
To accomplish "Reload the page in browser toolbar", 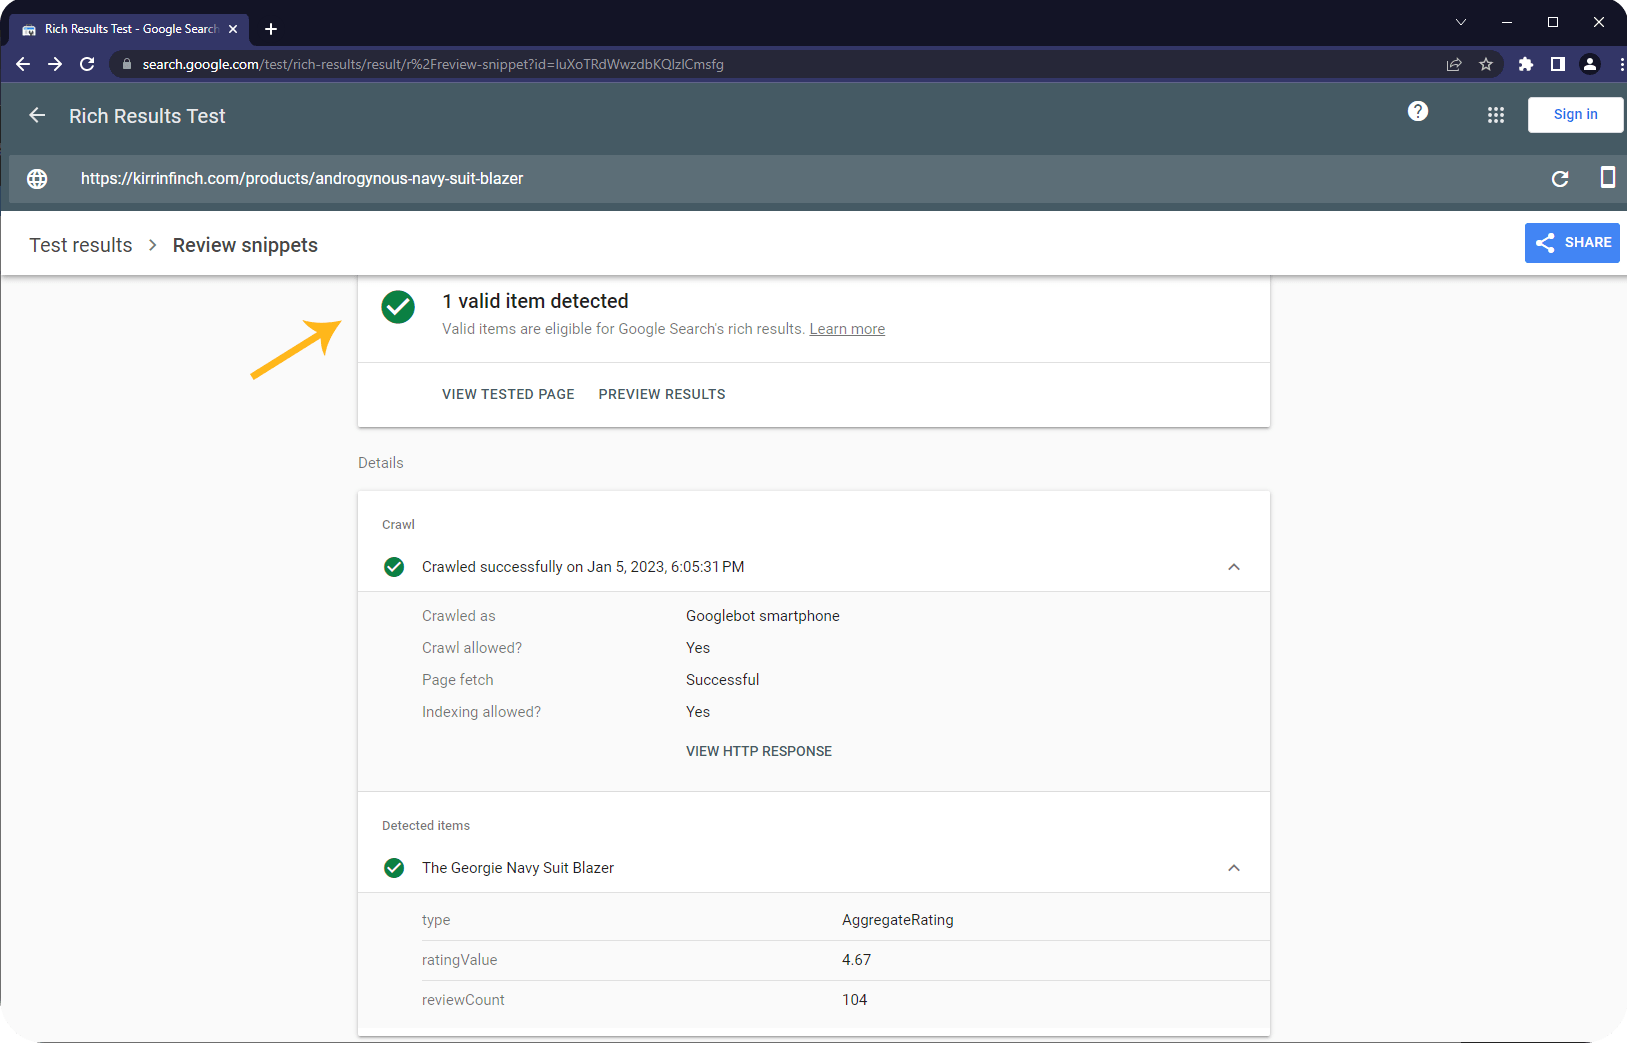I will [x=87, y=64].
